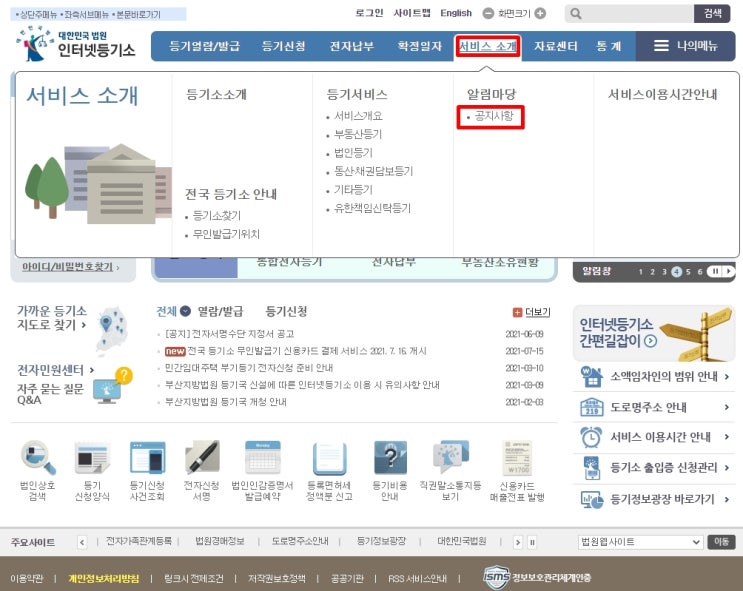
Task: Click 아이디/비밀번호찾기 link
Action: [67, 267]
